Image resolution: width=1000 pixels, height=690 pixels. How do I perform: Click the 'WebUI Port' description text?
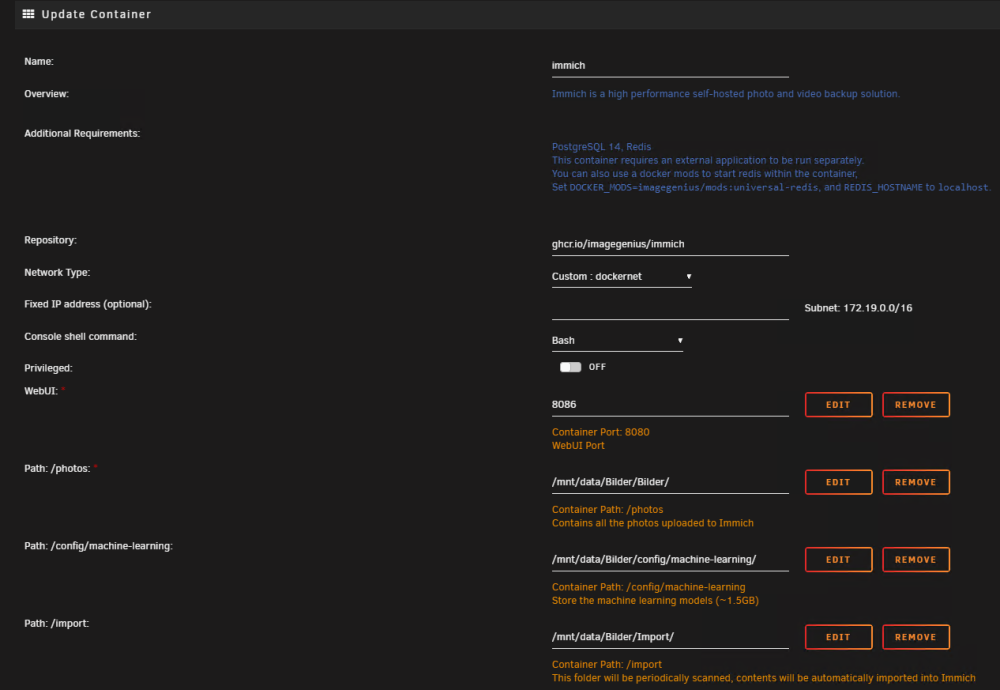click(x=578, y=446)
